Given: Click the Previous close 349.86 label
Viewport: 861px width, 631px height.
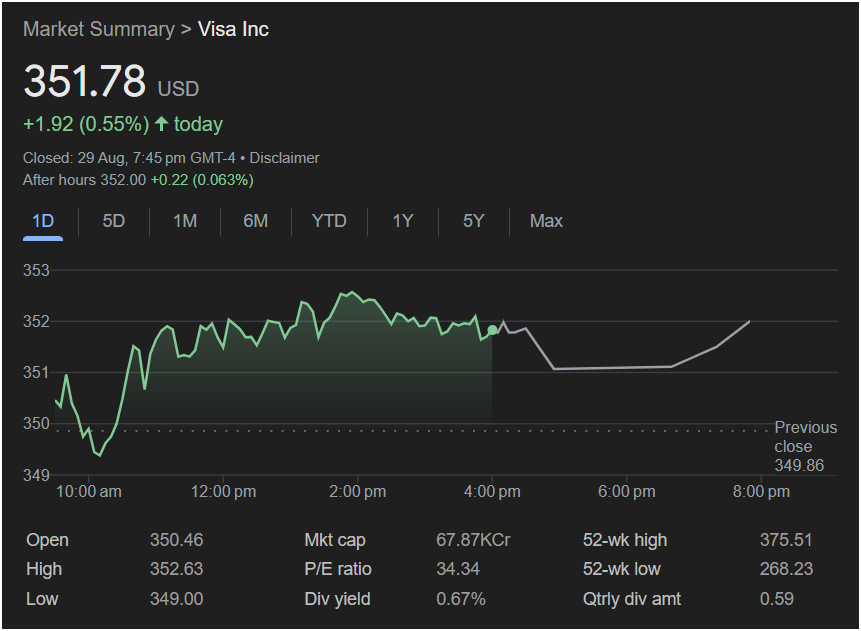Looking at the screenshot, I should click(806, 446).
